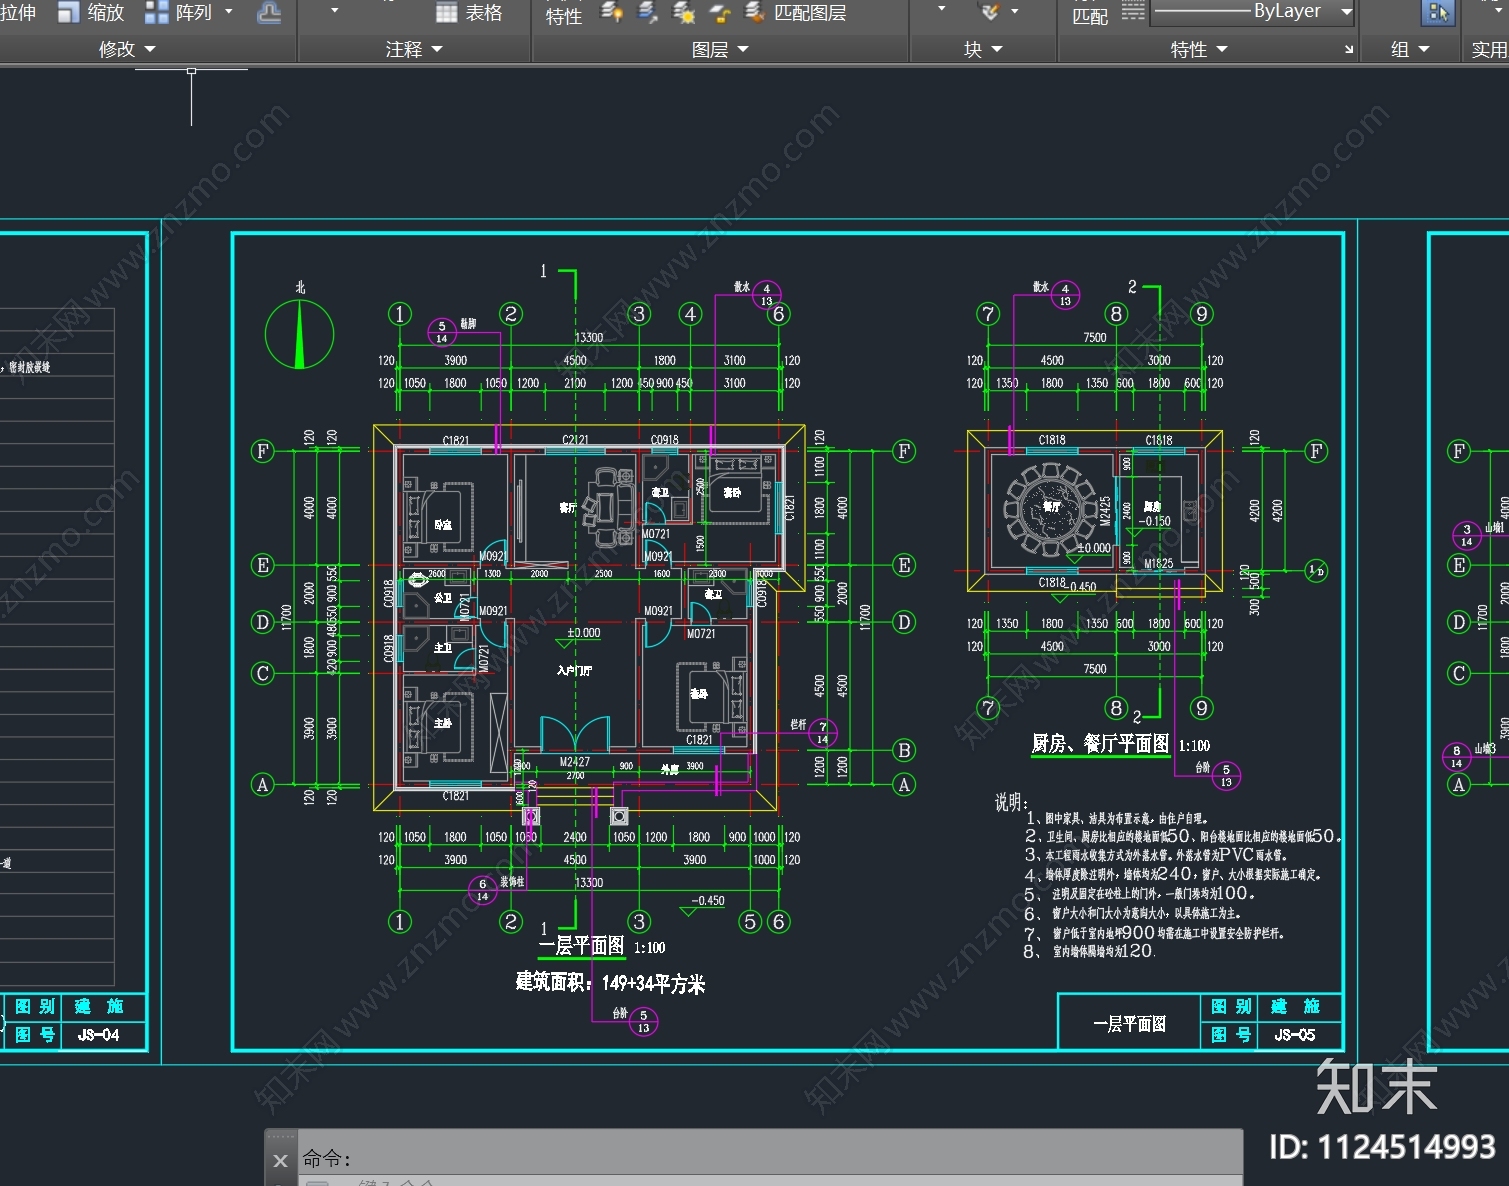Click the Scale (缩放) tool icon
The image size is (1509, 1186).
coord(69,12)
